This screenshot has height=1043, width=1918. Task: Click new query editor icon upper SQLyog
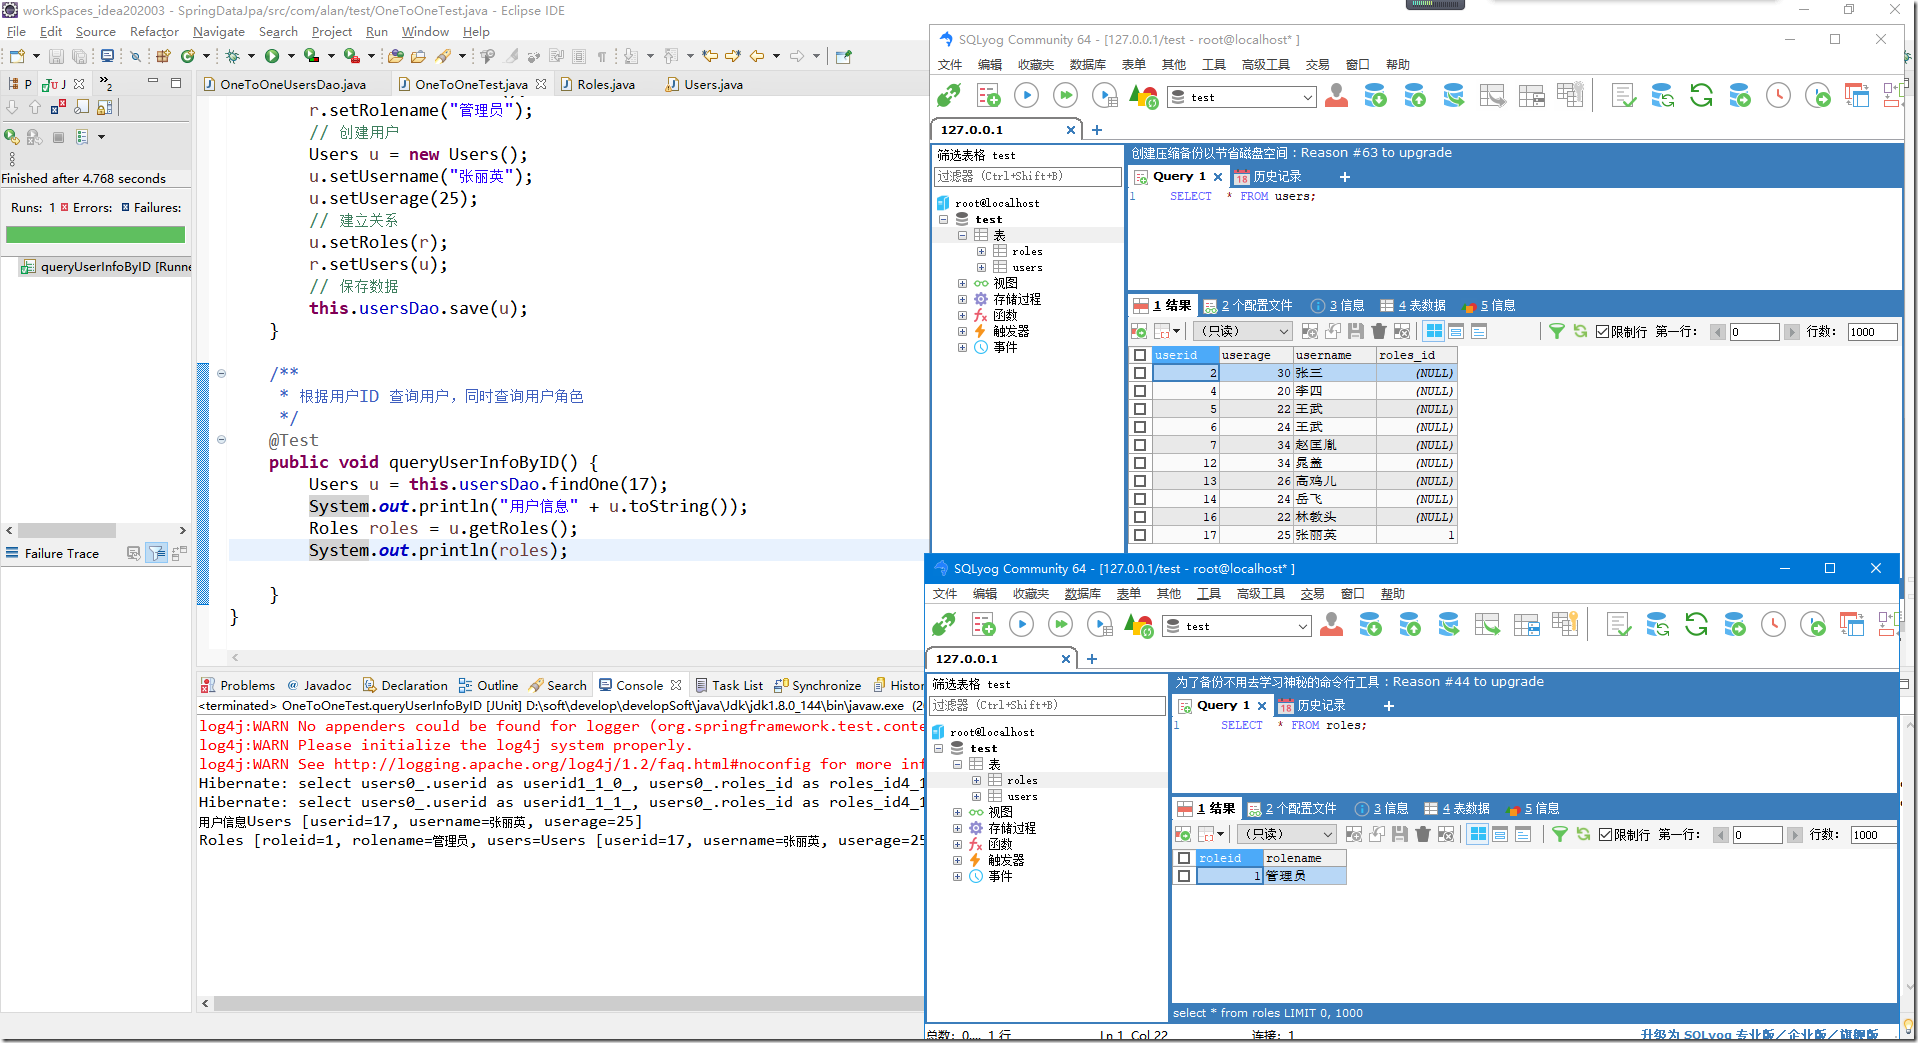point(988,96)
